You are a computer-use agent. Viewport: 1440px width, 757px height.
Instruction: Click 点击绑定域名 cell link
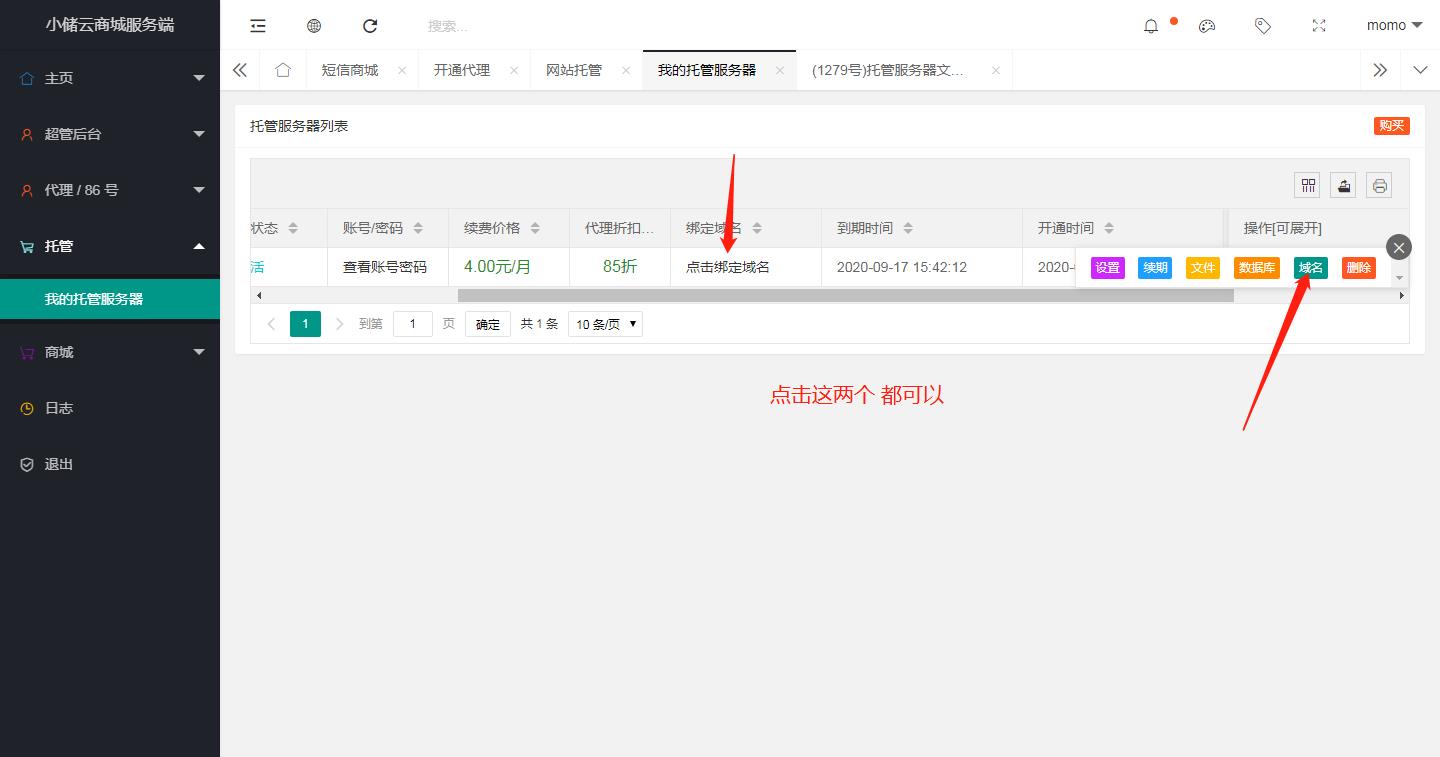pyautogui.click(x=728, y=268)
